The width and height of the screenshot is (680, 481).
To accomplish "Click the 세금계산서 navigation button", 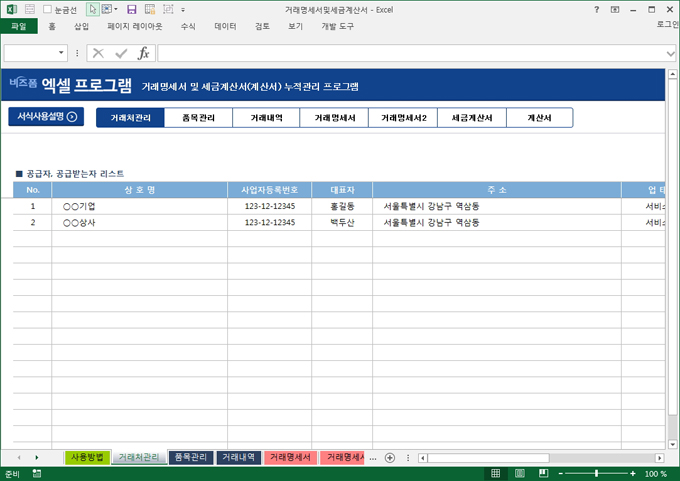I will click(x=472, y=118).
